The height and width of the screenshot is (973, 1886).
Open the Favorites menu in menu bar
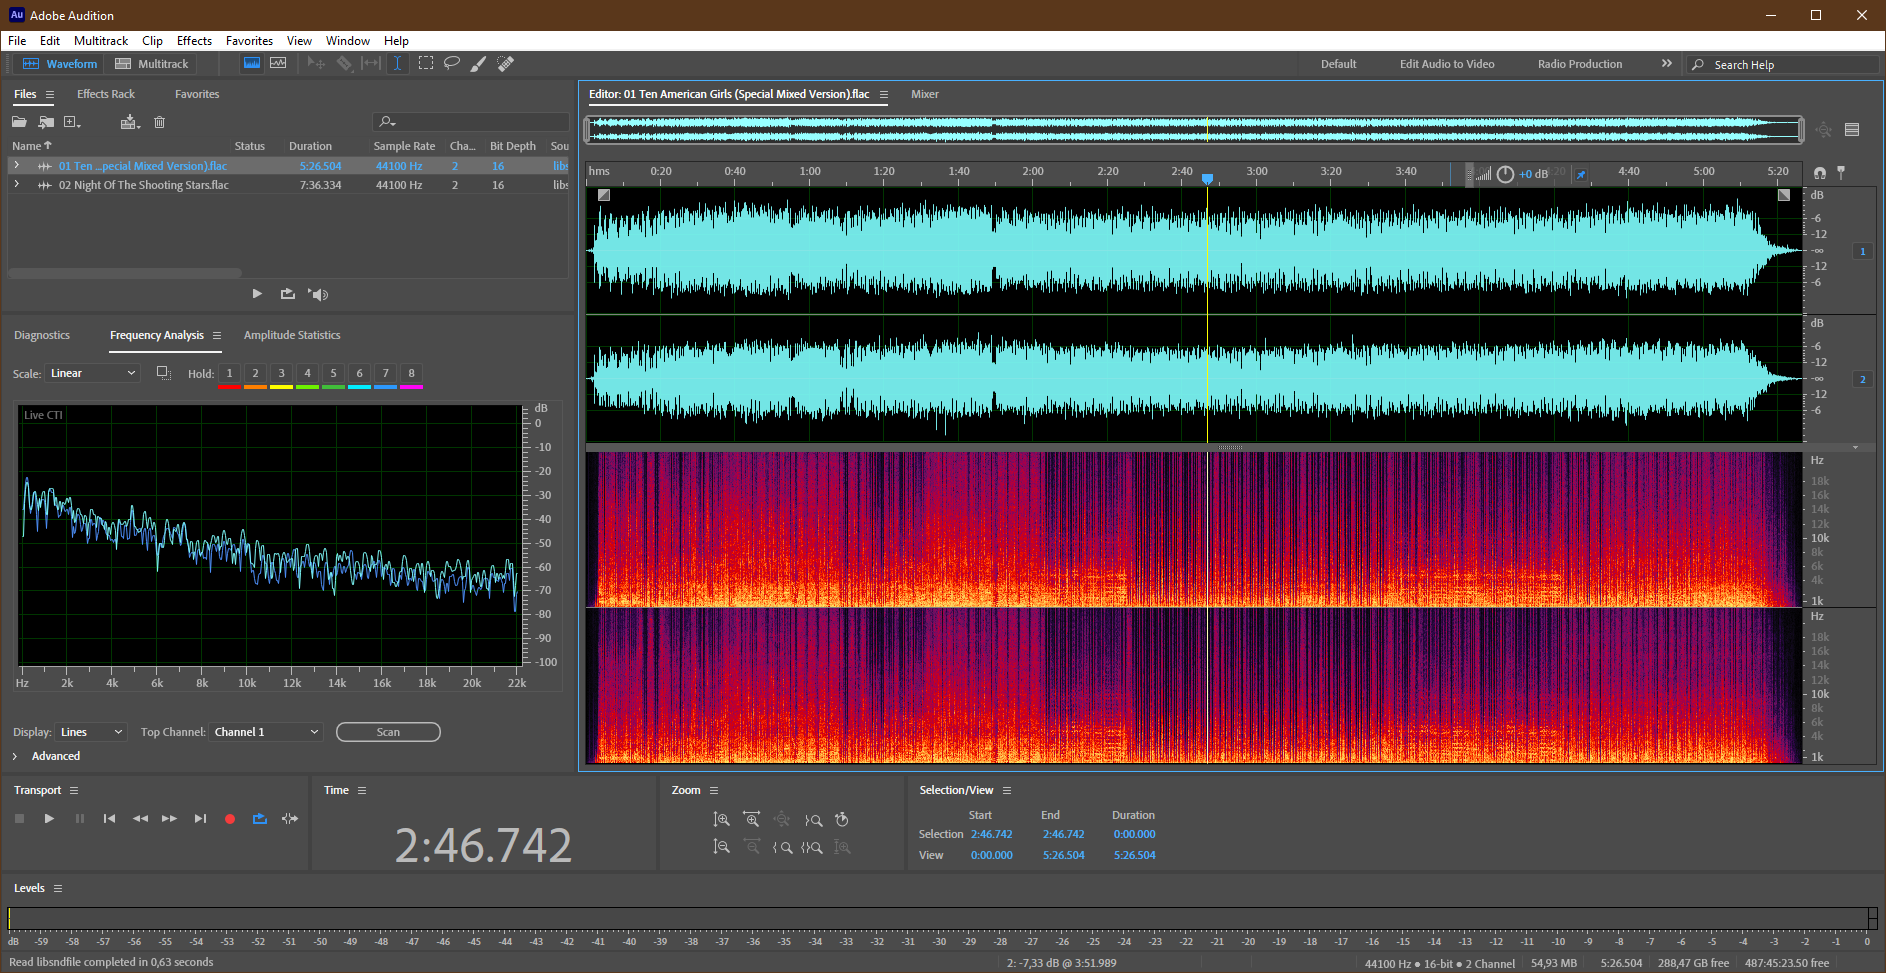(249, 41)
